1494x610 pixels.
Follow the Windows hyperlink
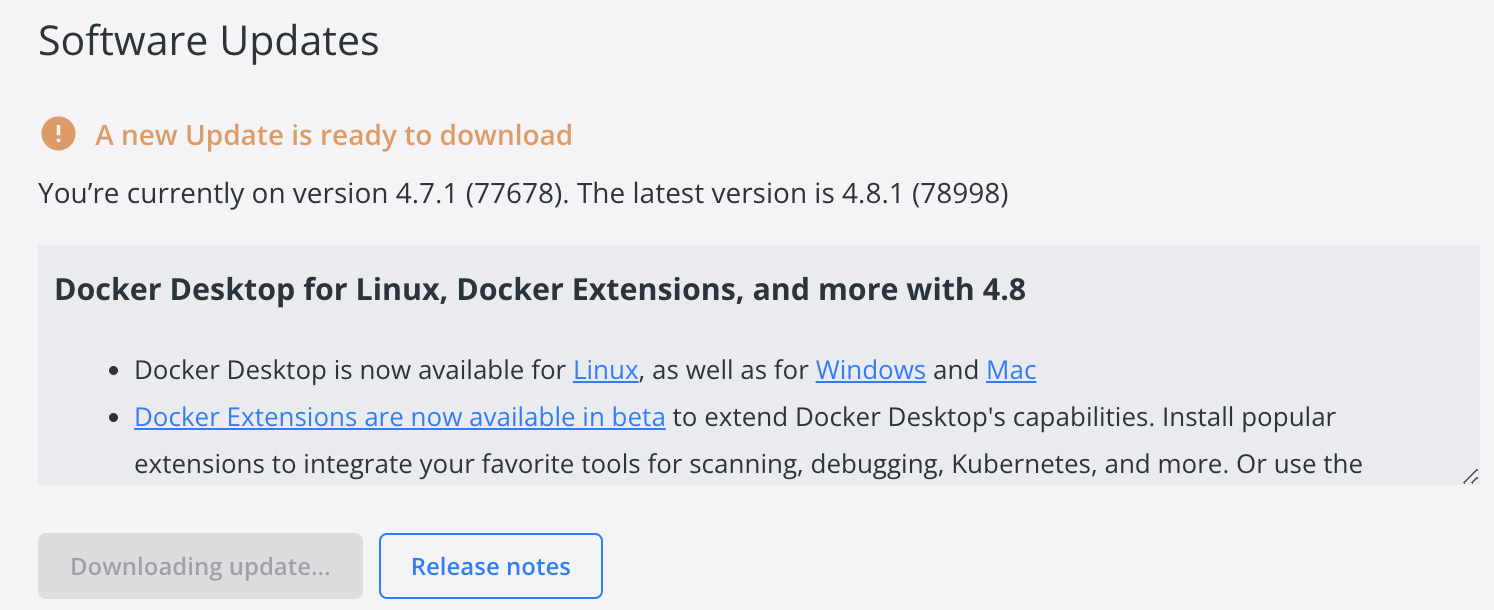870,370
